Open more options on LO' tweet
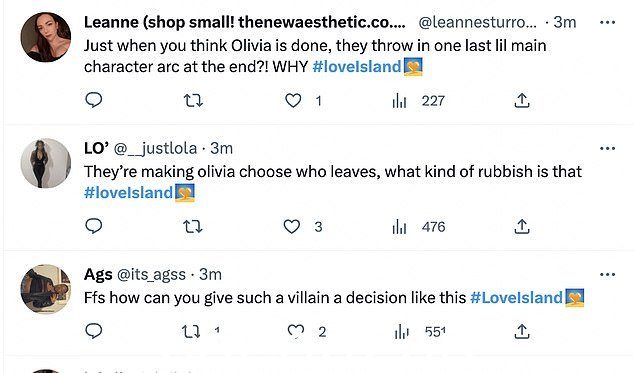Viewport: 634px width, 373px height. (607, 148)
